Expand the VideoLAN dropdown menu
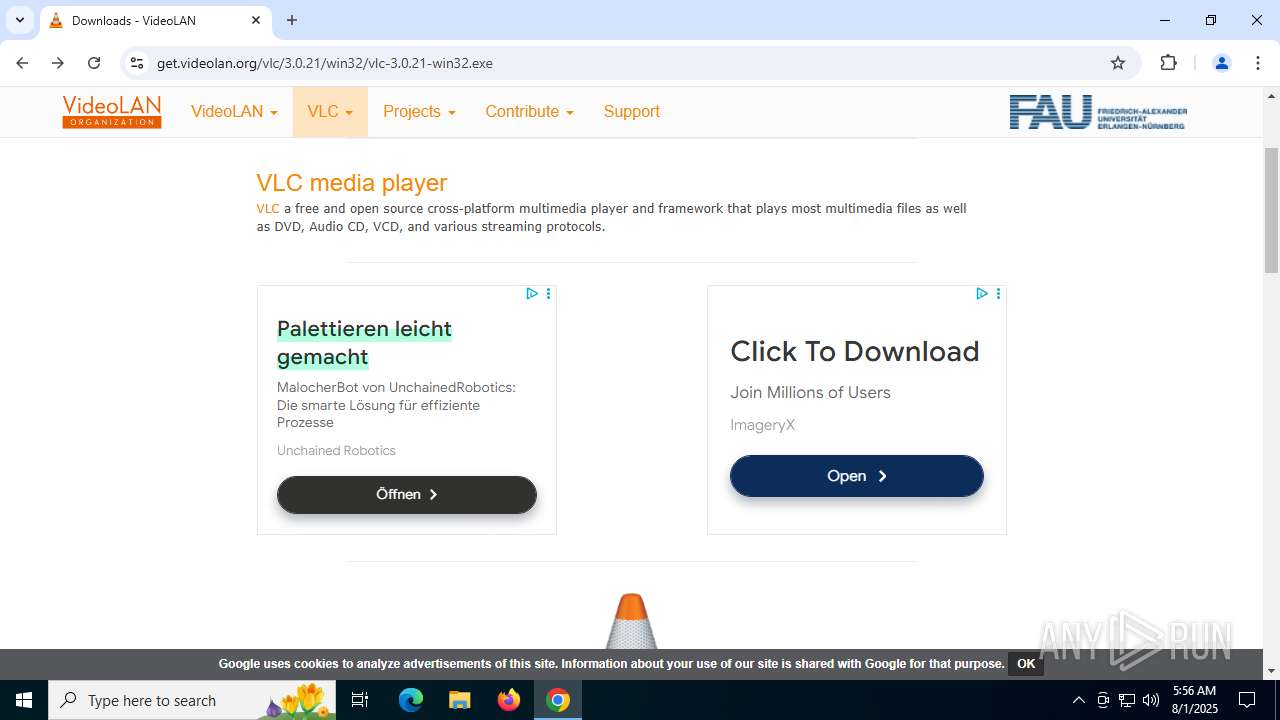Viewport: 1280px width, 720px height. tap(234, 112)
